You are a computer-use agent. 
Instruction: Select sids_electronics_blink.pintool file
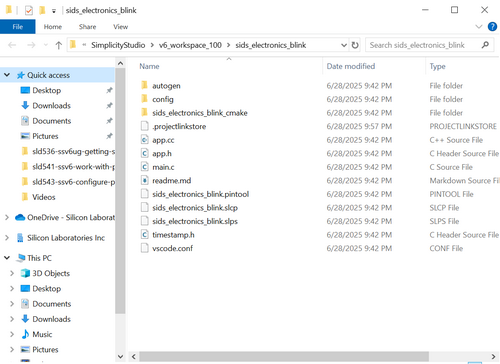click(x=200, y=194)
